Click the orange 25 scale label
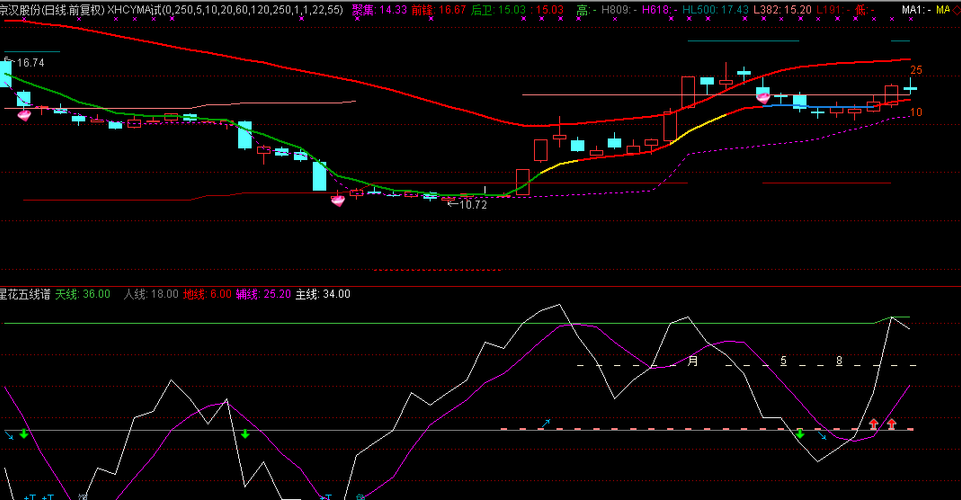 pos(916,70)
